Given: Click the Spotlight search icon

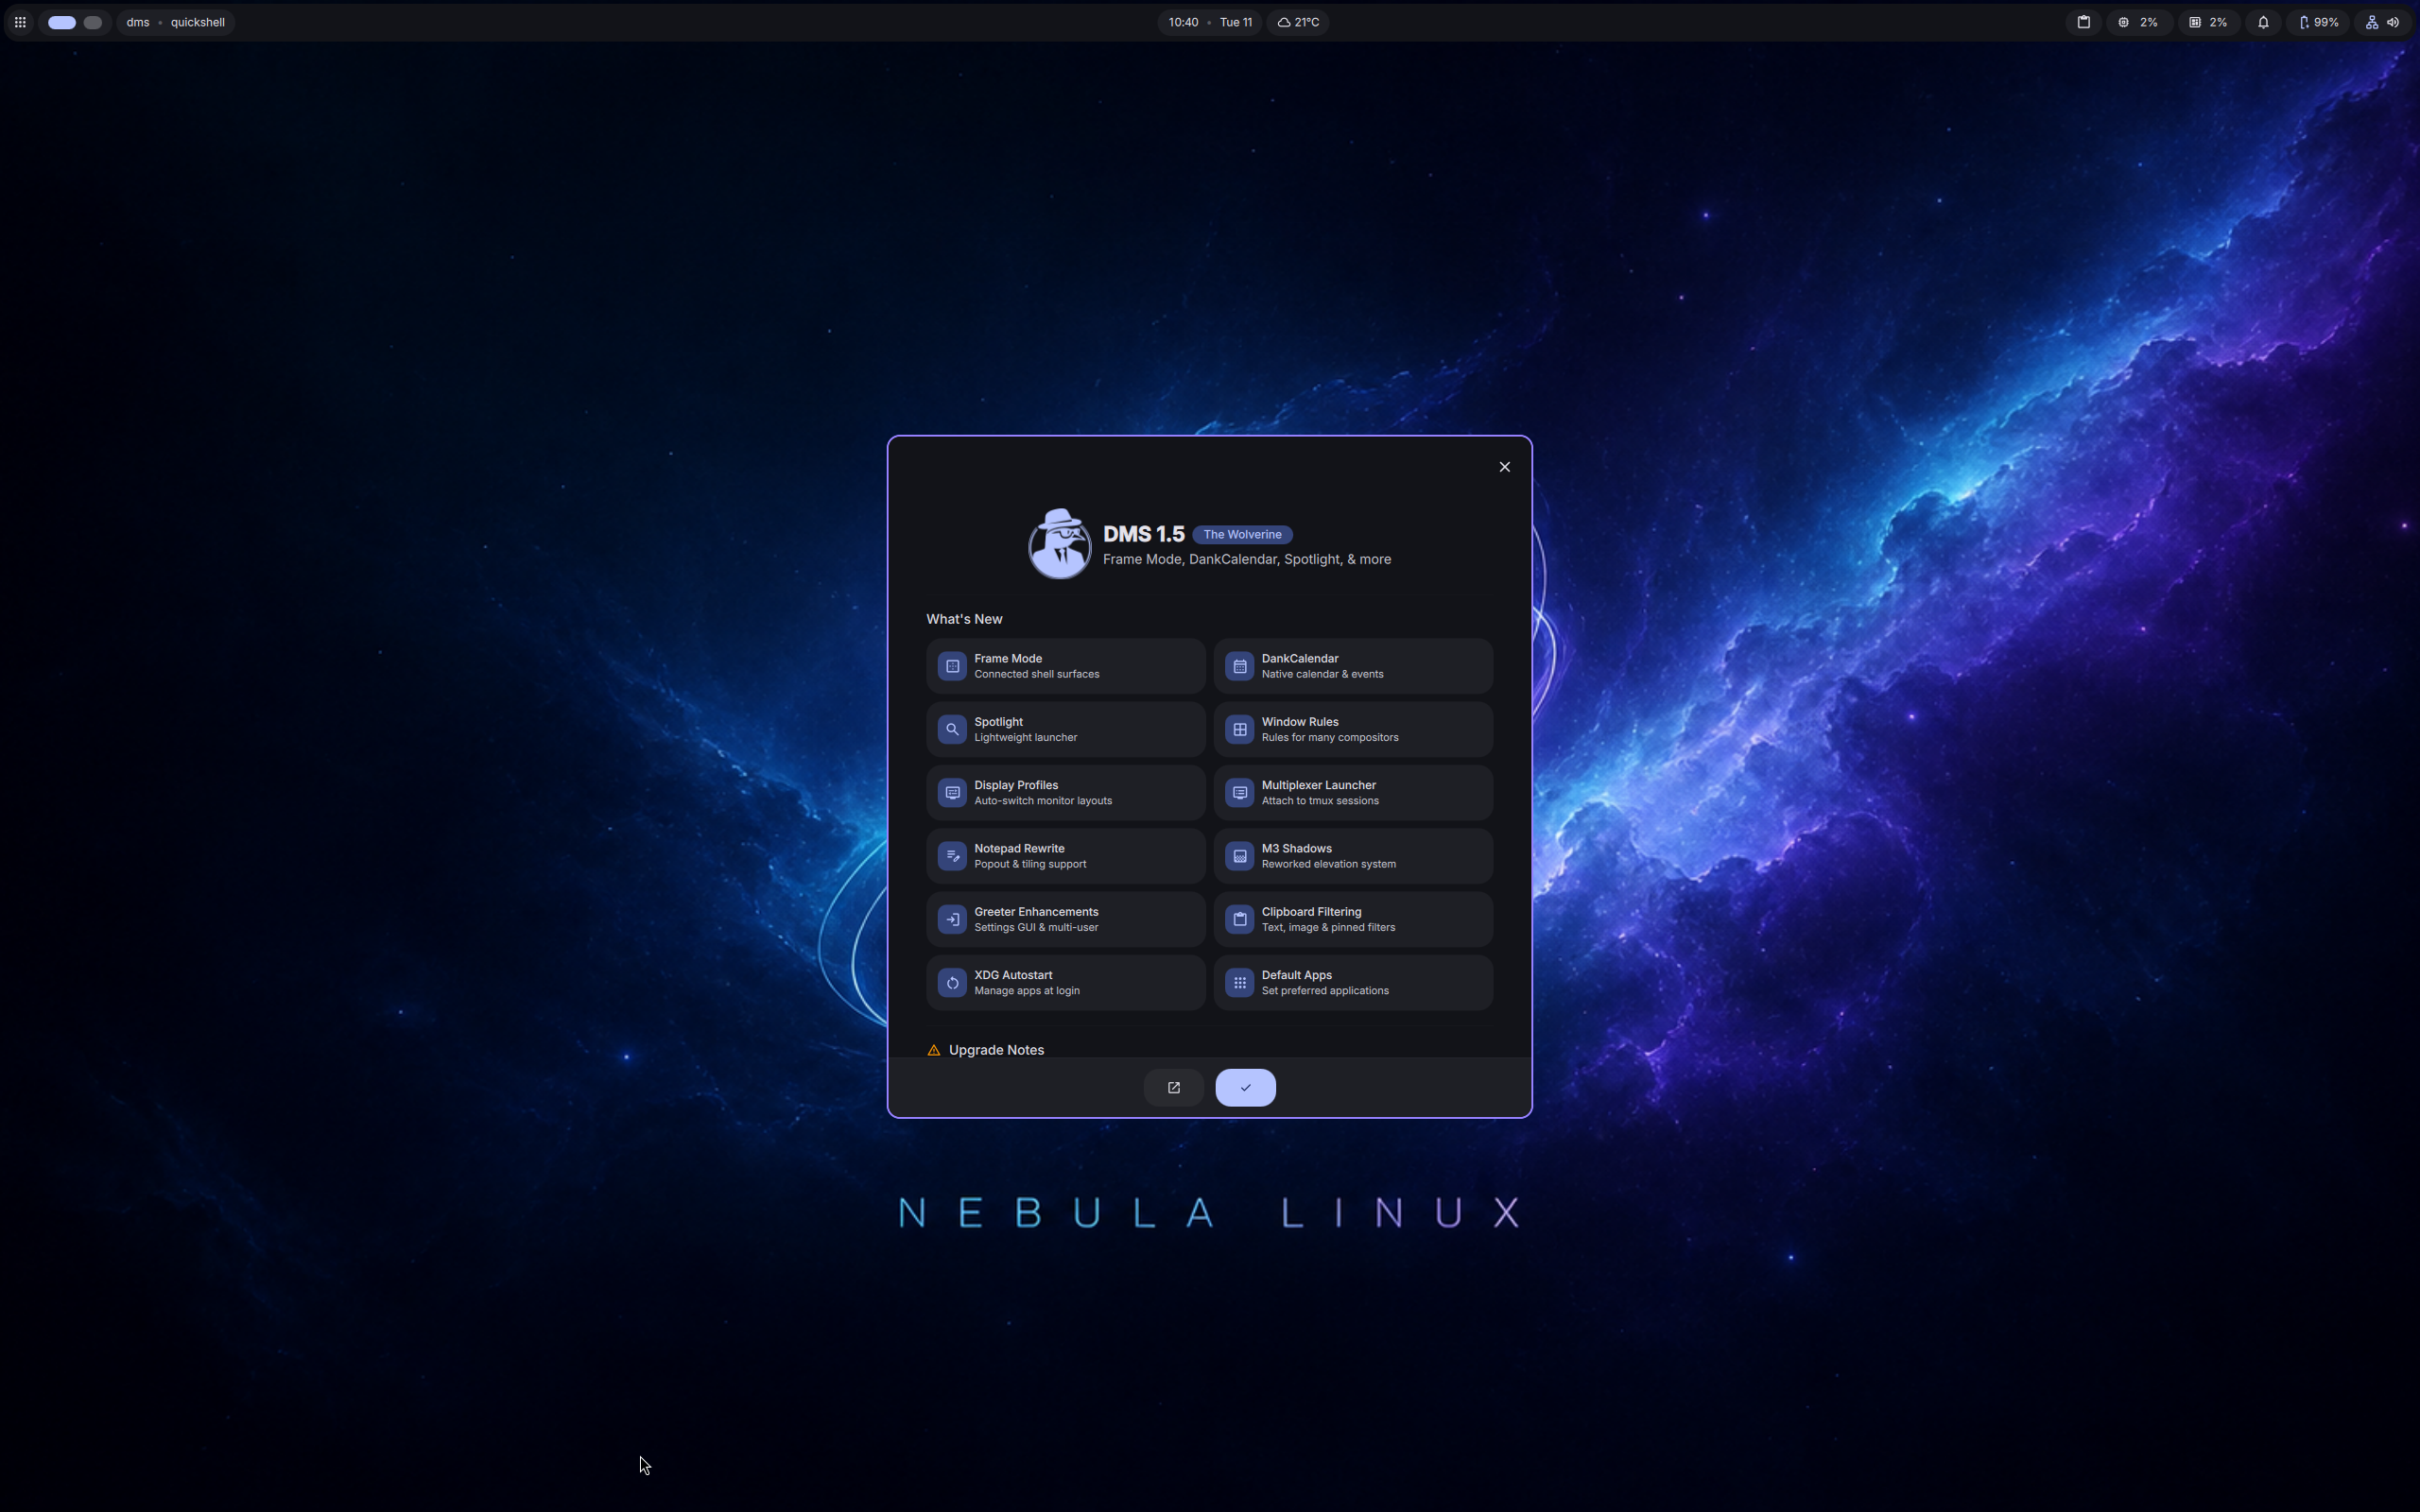Looking at the screenshot, I should pyautogui.click(x=953, y=729).
